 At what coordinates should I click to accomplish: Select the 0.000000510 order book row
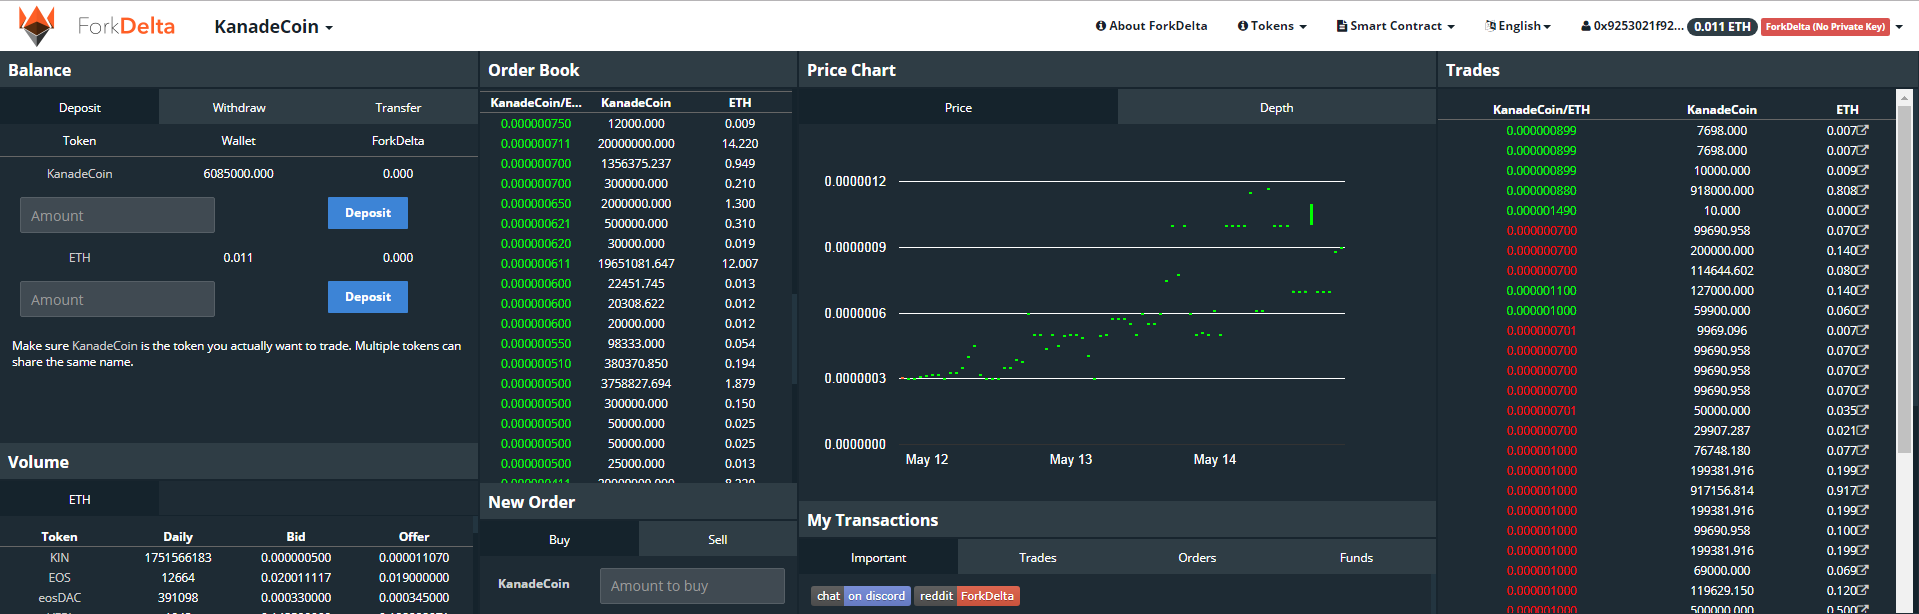click(636, 364)
